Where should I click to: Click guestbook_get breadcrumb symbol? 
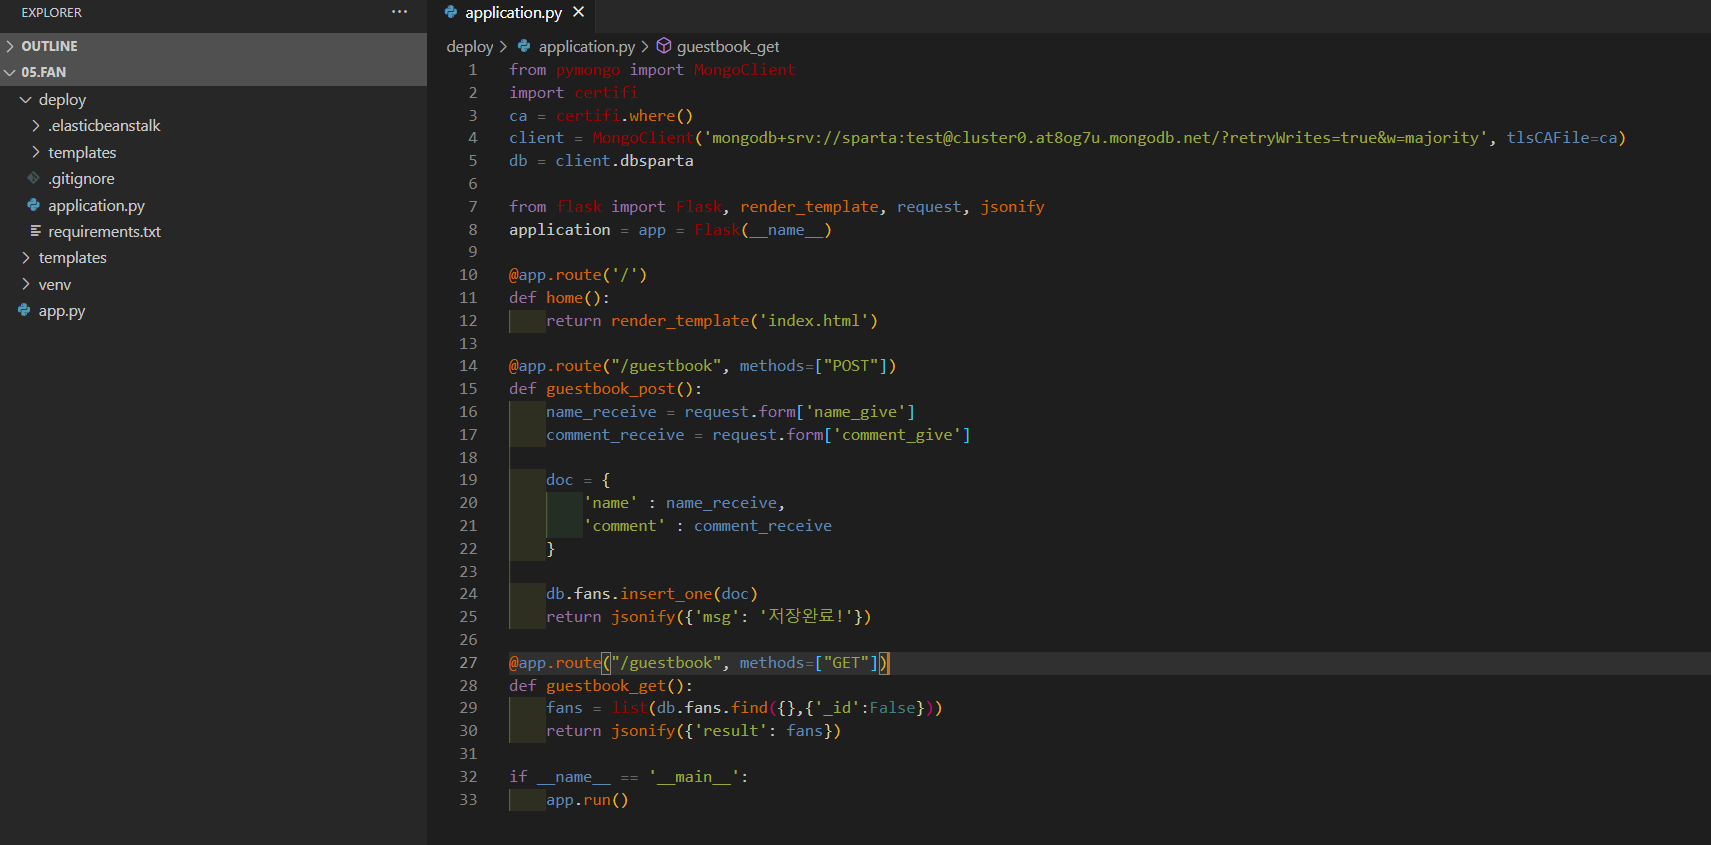click(x=728, y=46)
